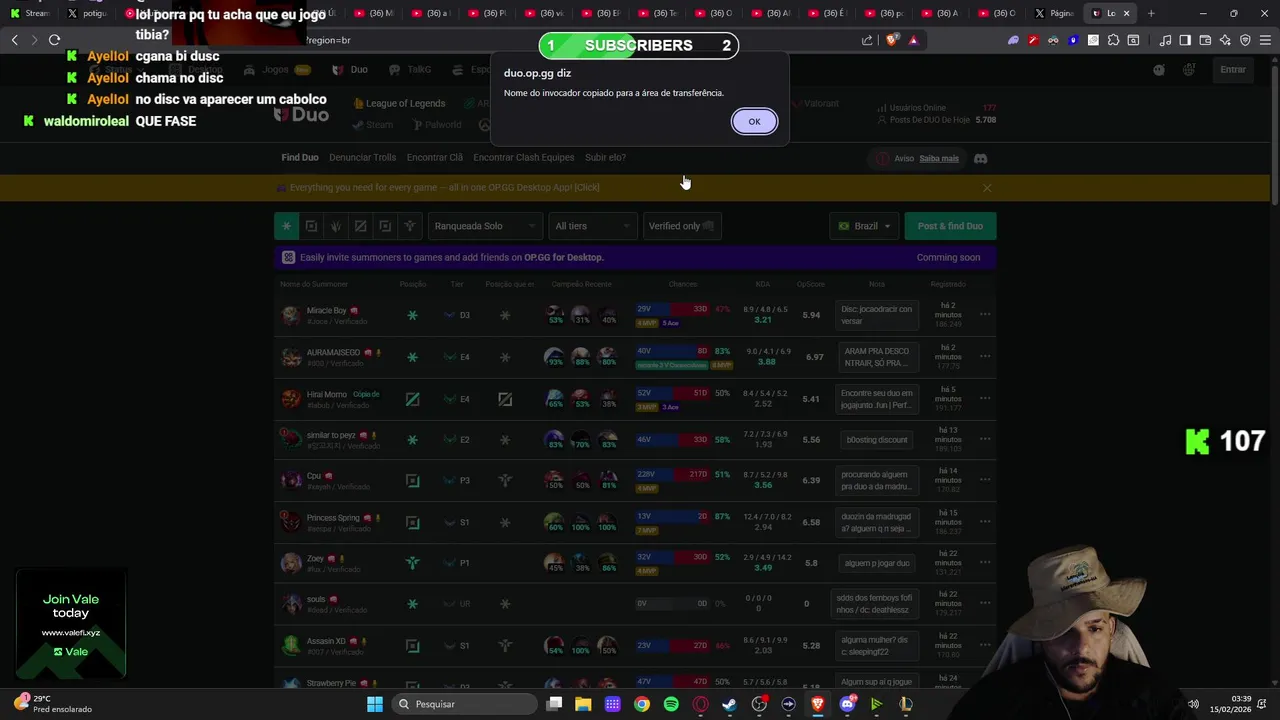
Task: Open Brave Rewards triangle icon
Action: (913, 40)
